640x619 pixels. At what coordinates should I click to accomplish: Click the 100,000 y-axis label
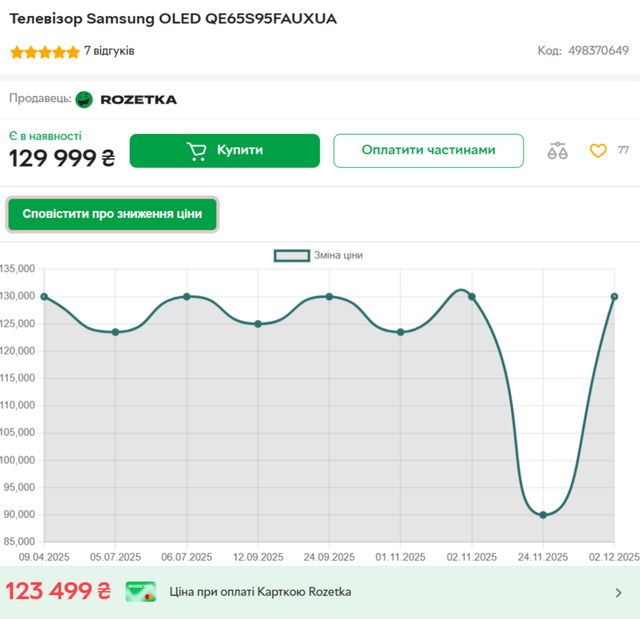click(18, 460)
